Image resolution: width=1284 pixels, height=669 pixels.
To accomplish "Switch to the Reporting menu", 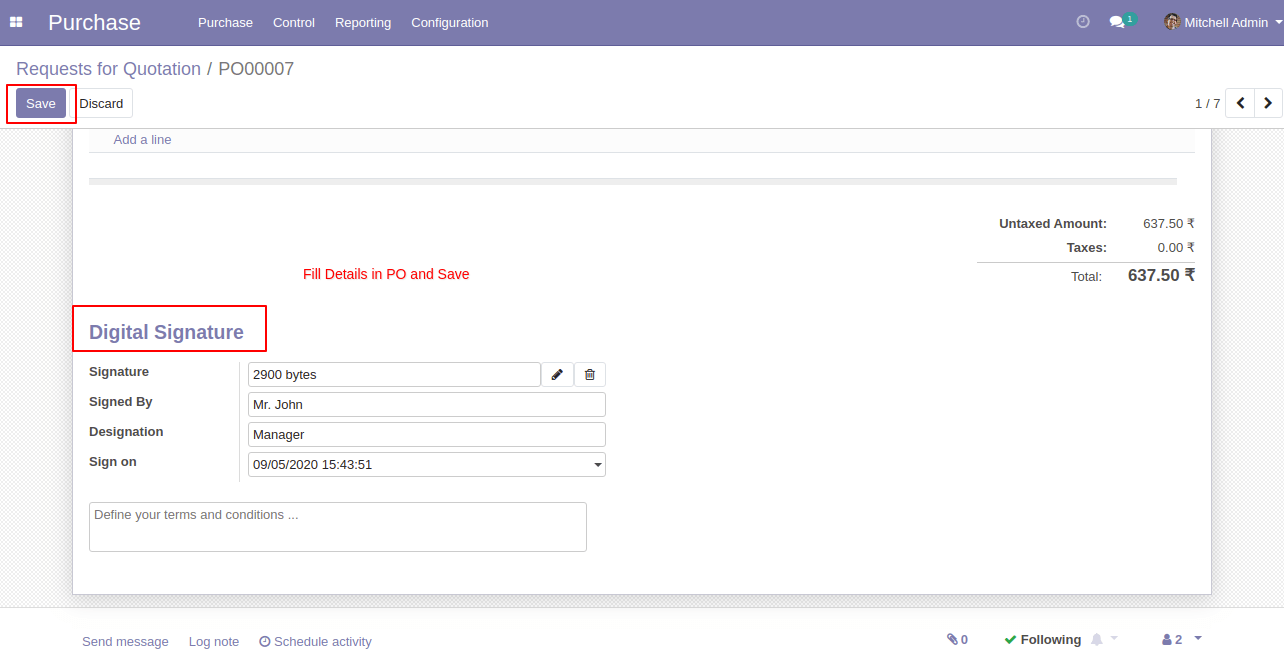I will point(362,22).
